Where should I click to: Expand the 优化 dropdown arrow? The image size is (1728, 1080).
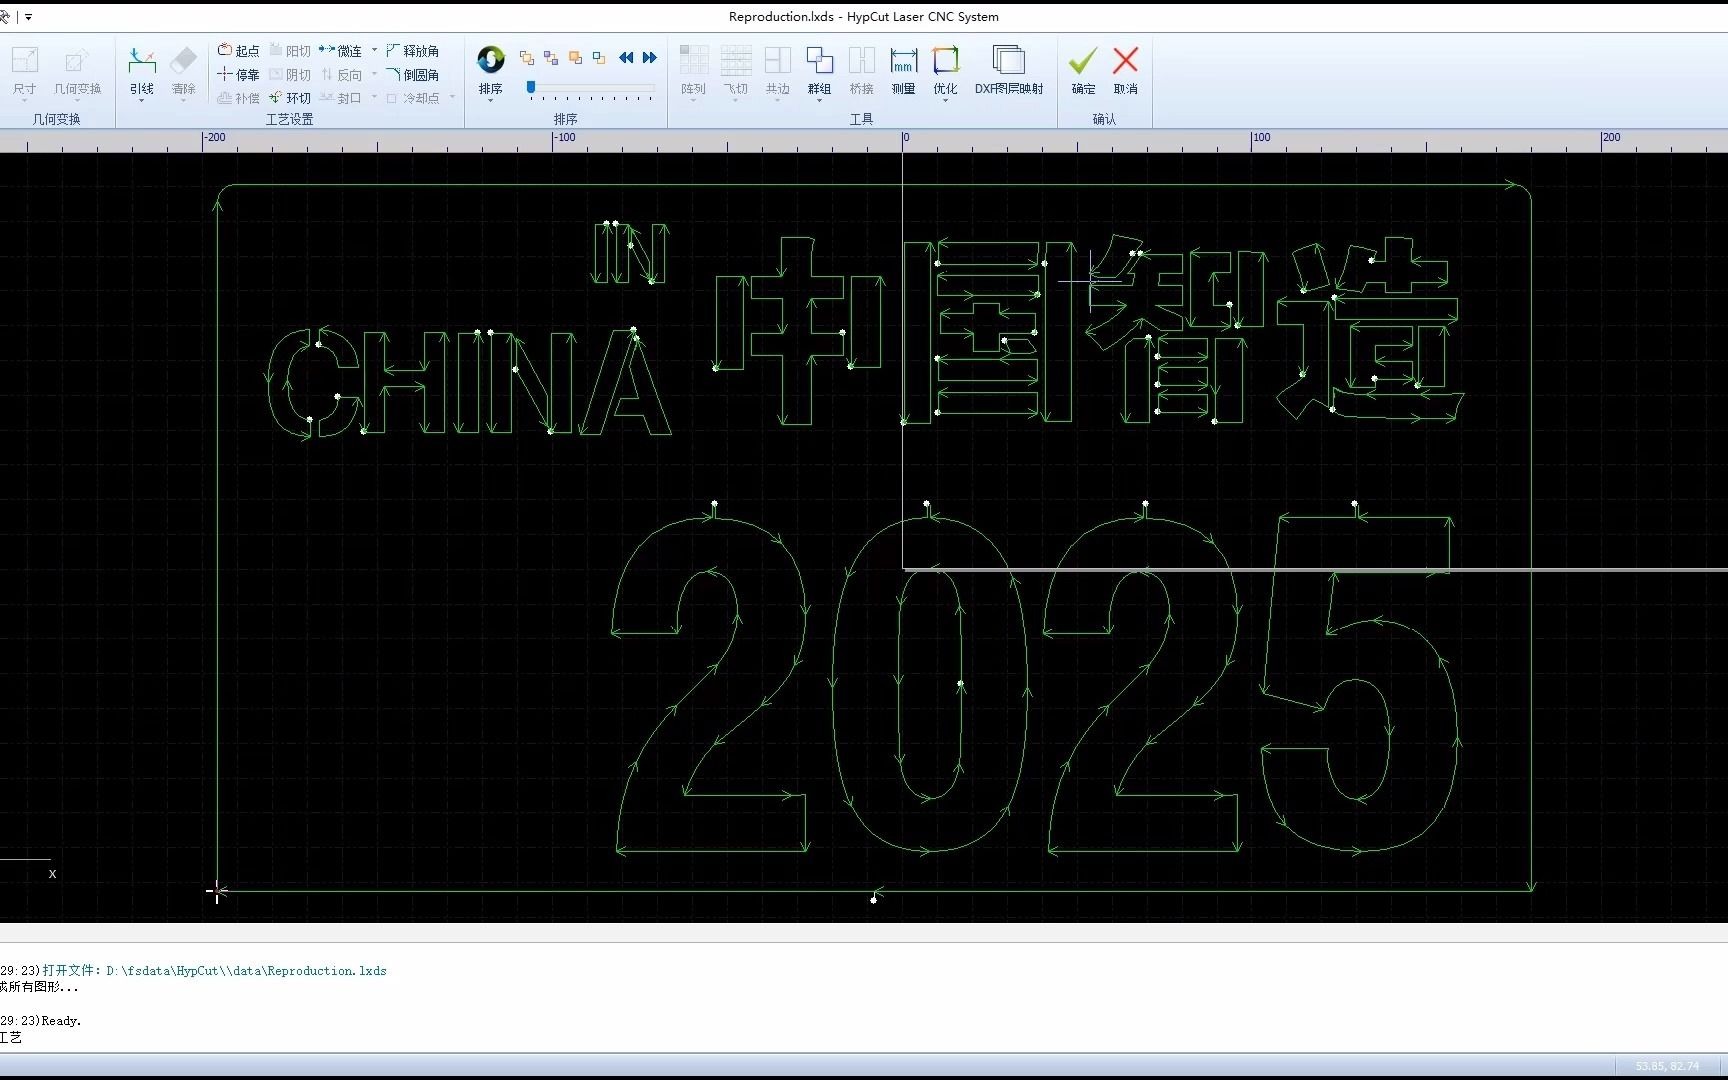[946, 101]
